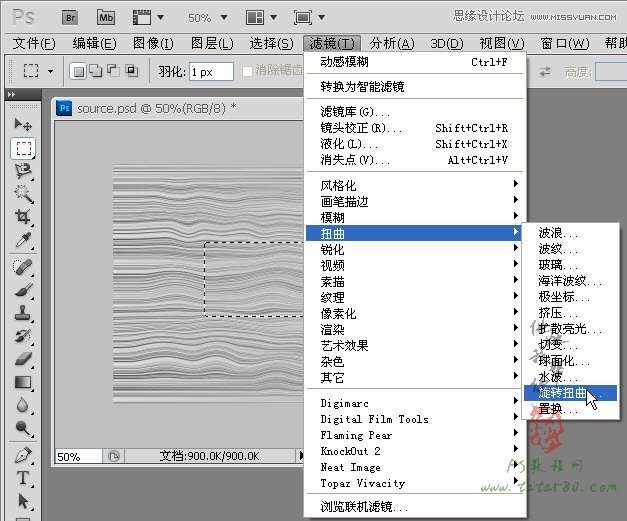Click the 羽化 feather input field
627x521 pixels.
(210, 71)
